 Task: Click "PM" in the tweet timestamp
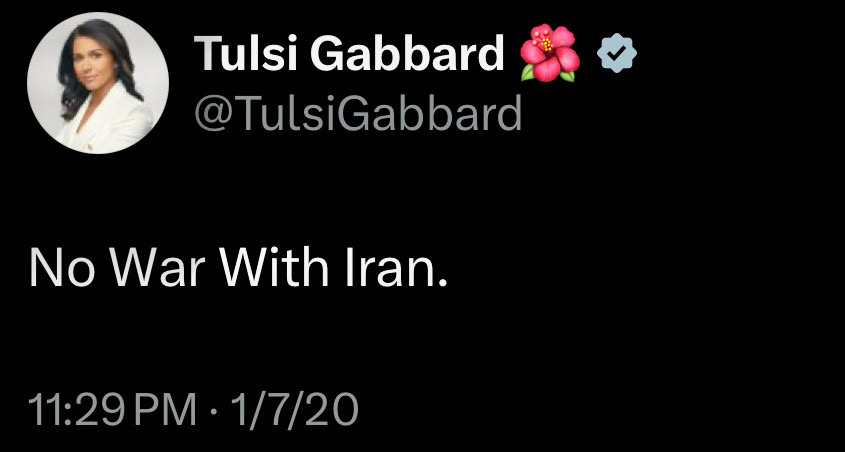[167, 411]
